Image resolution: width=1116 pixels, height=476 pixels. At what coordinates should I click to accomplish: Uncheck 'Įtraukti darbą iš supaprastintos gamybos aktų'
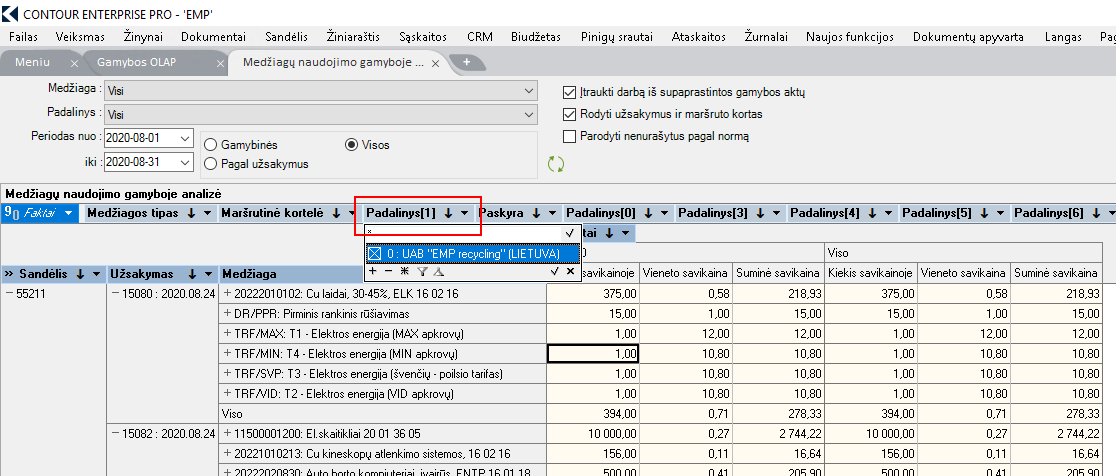[x=571, y=92]
